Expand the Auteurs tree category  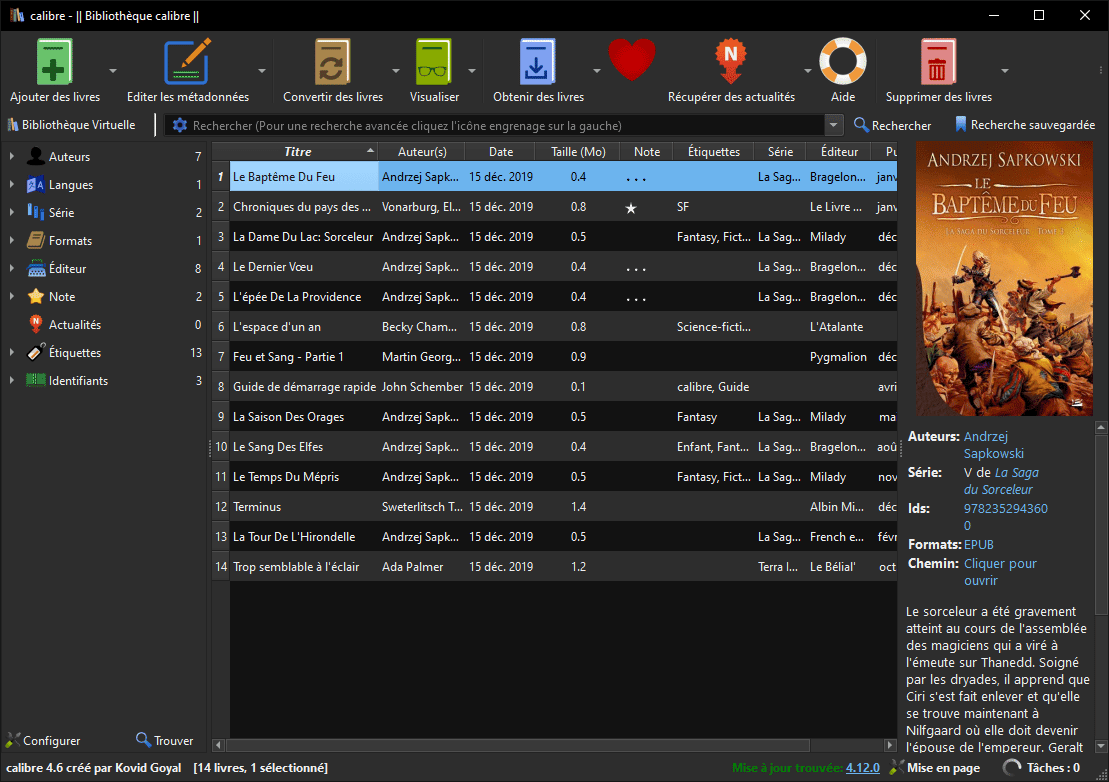click(11, 157)
